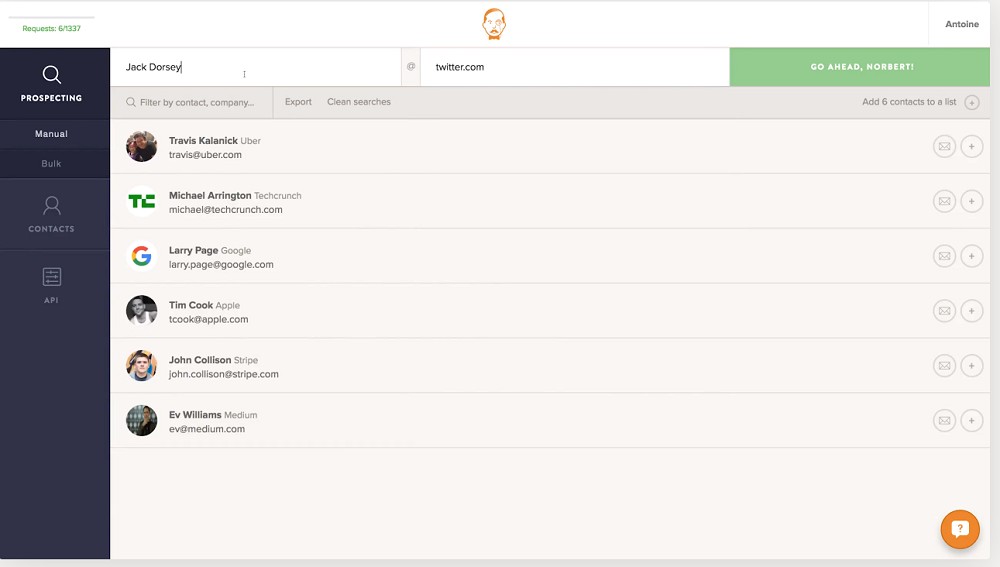This screenshot has height=567, width=1000.
Task: Add Ev Williams to list plus icon
Action: pyautogui.click(x=971, y=421)
